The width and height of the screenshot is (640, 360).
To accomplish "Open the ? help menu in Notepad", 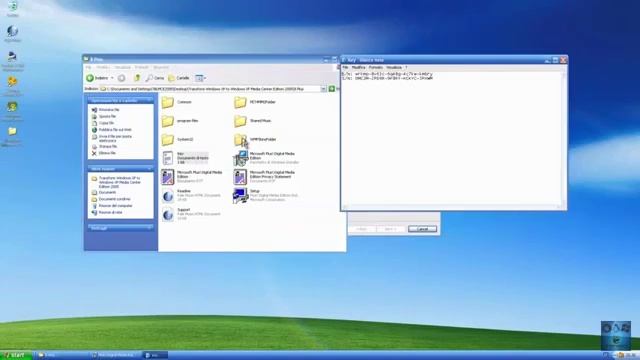I will tap(406, 67).
